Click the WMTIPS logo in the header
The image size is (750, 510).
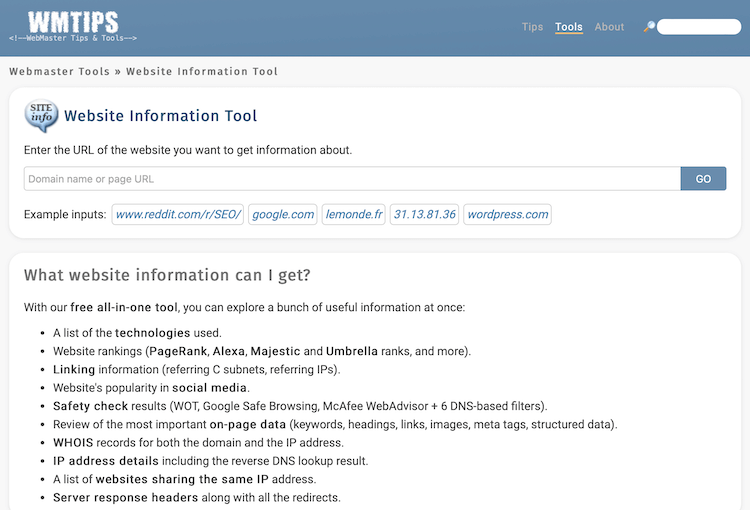(73, 26)
